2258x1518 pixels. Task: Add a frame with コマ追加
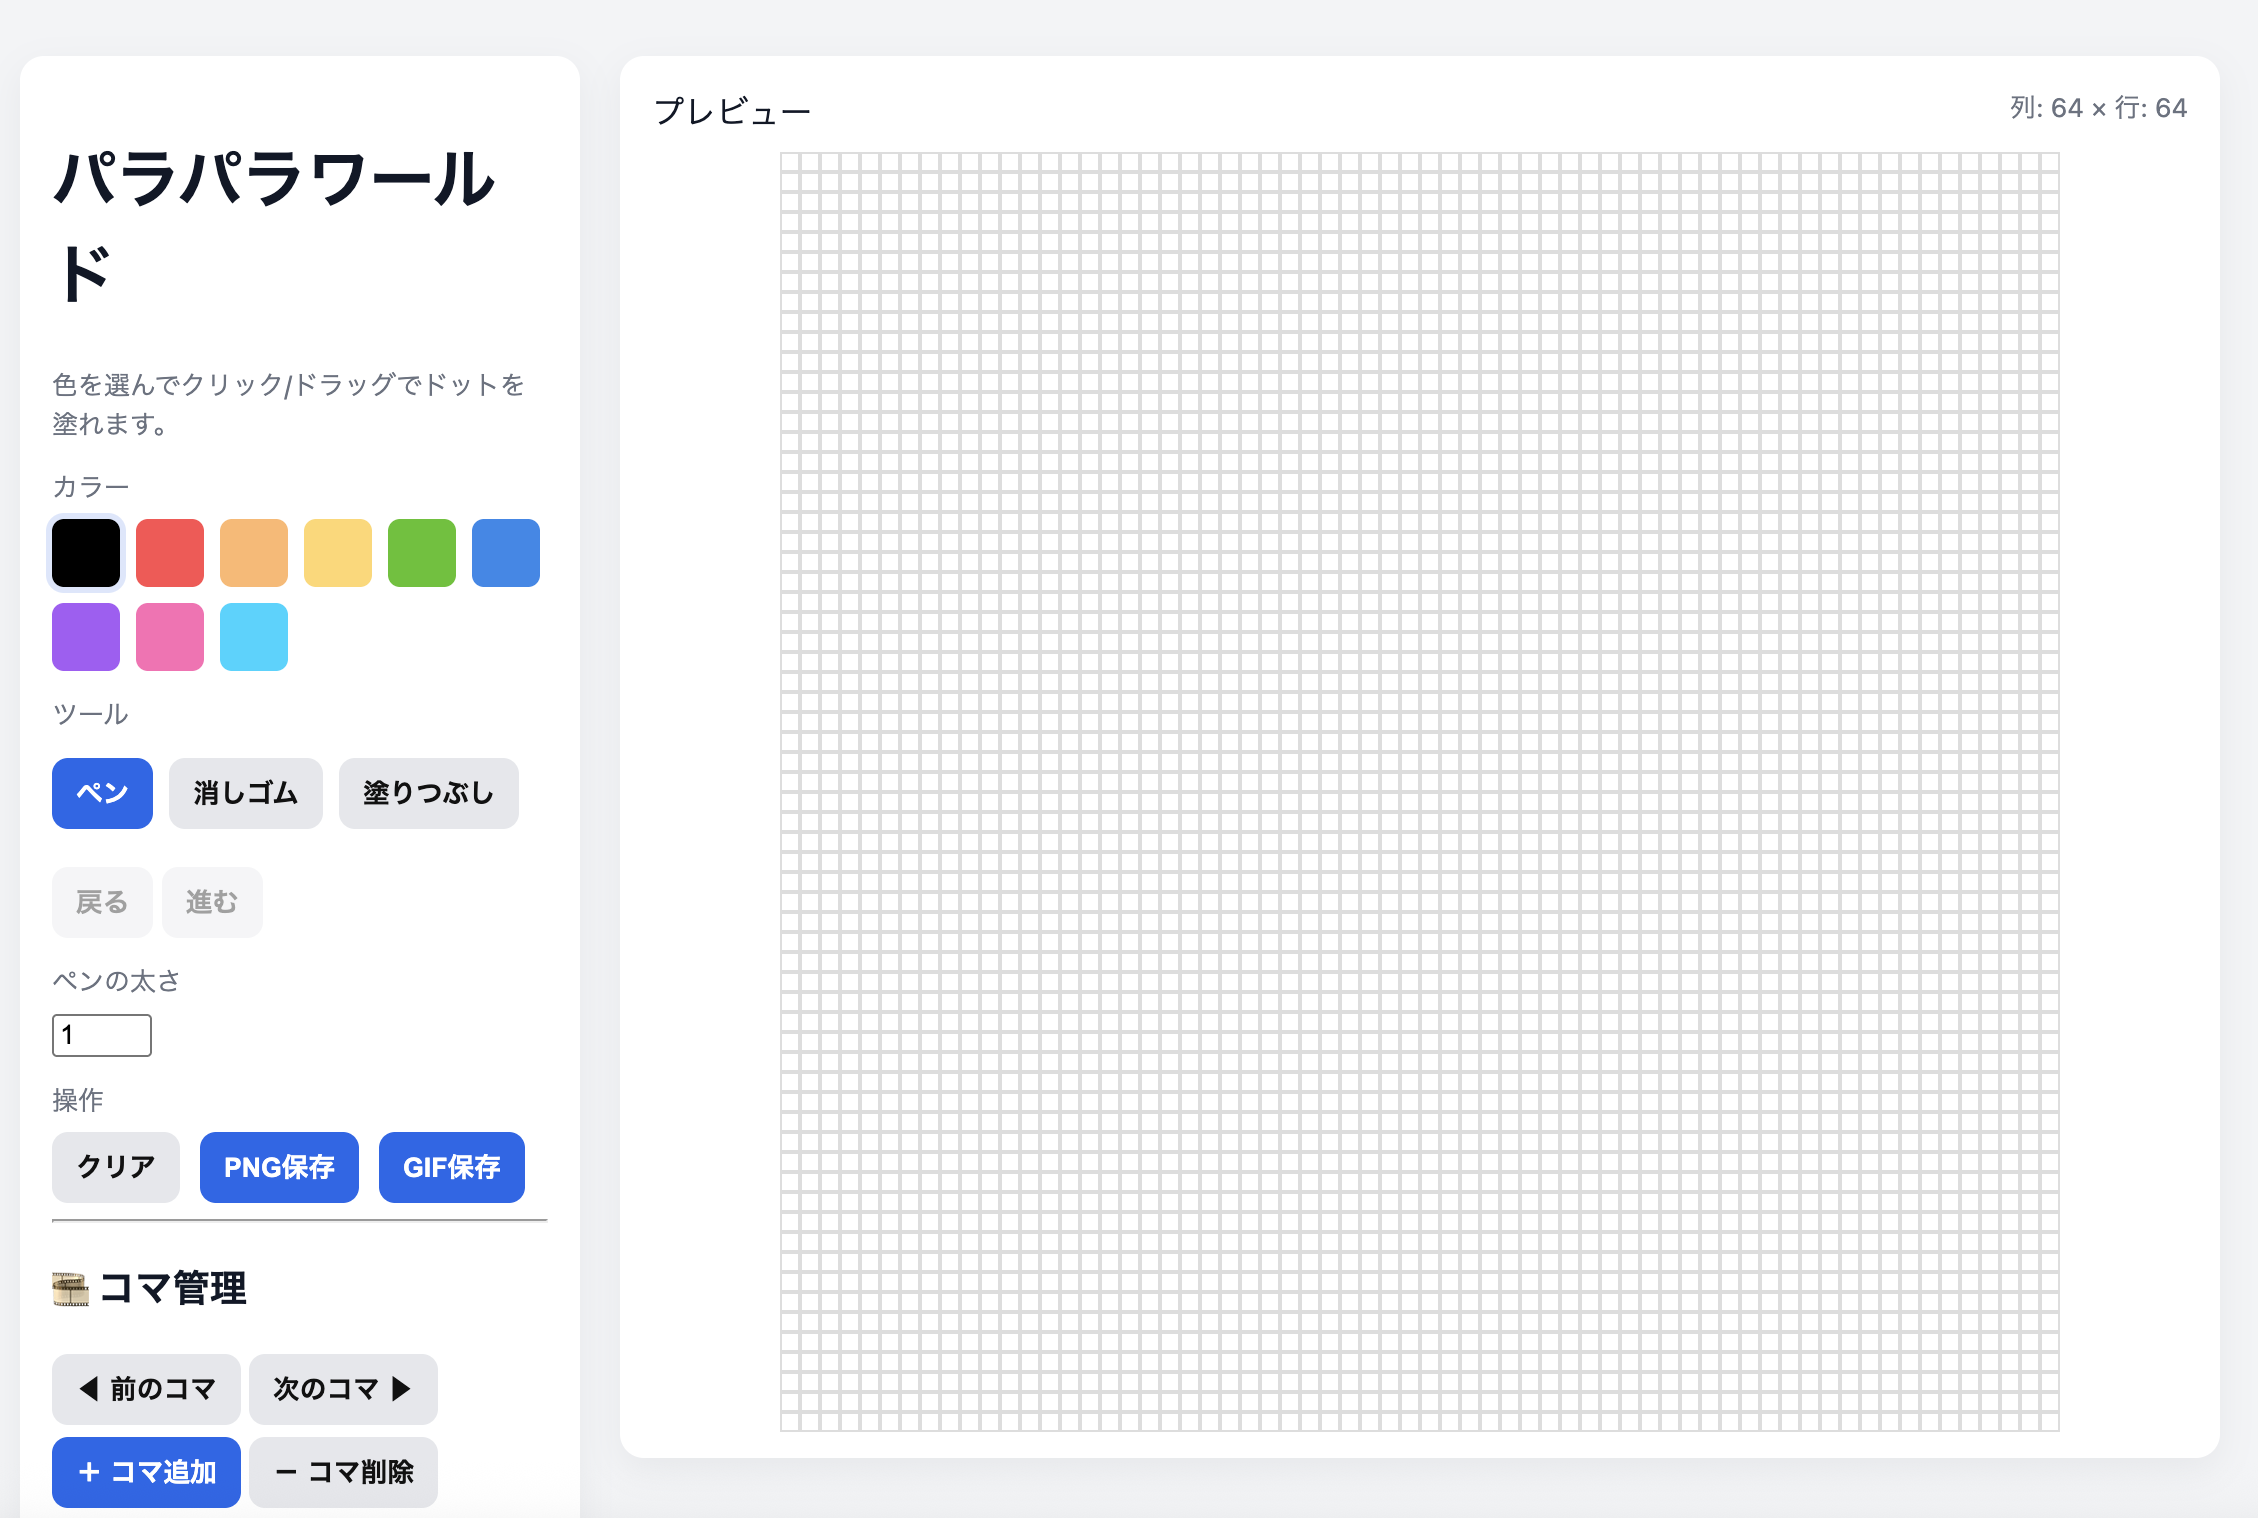click(146, 1472)
